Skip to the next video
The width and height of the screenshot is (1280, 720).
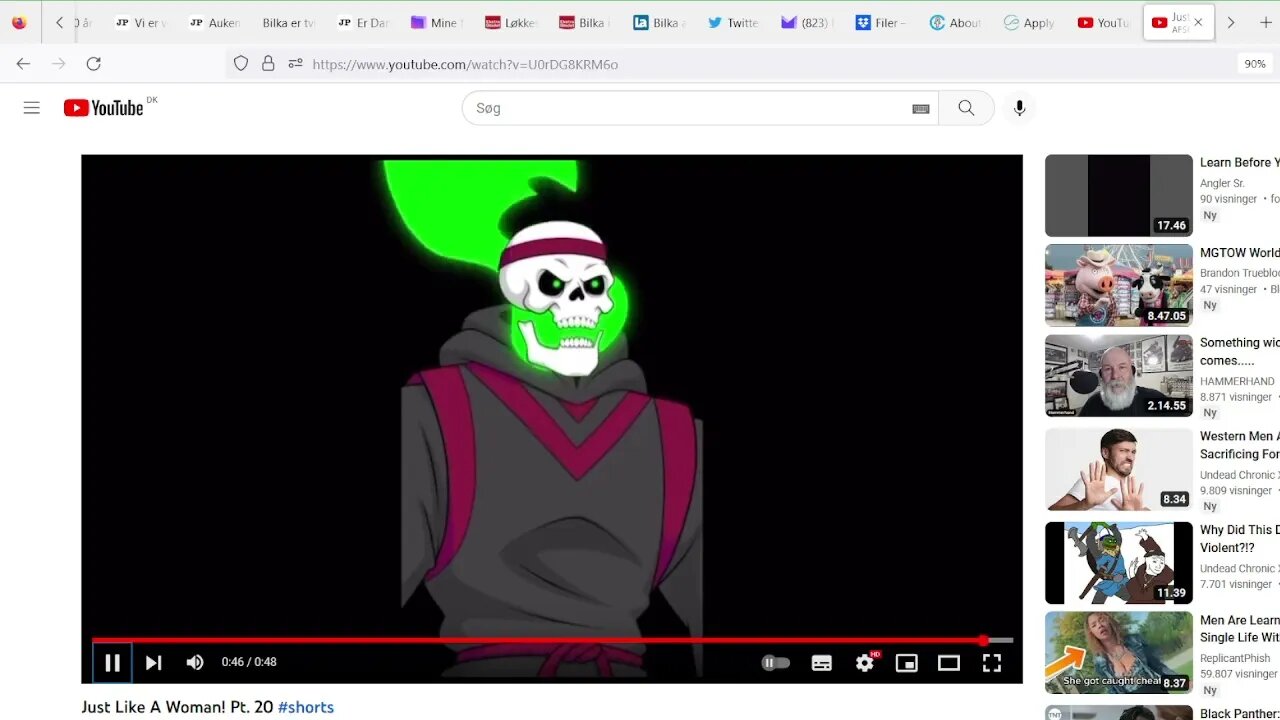coord(153,662)
